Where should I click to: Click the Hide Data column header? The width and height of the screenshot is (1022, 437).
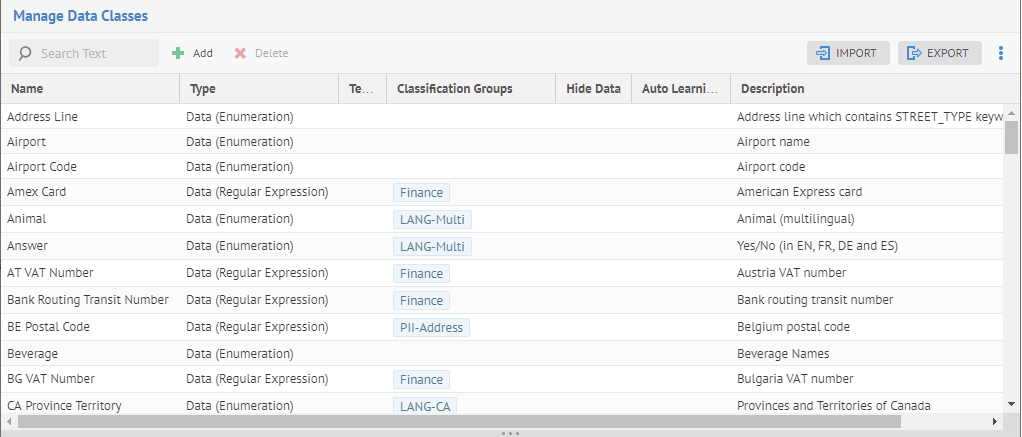(593, 89)
